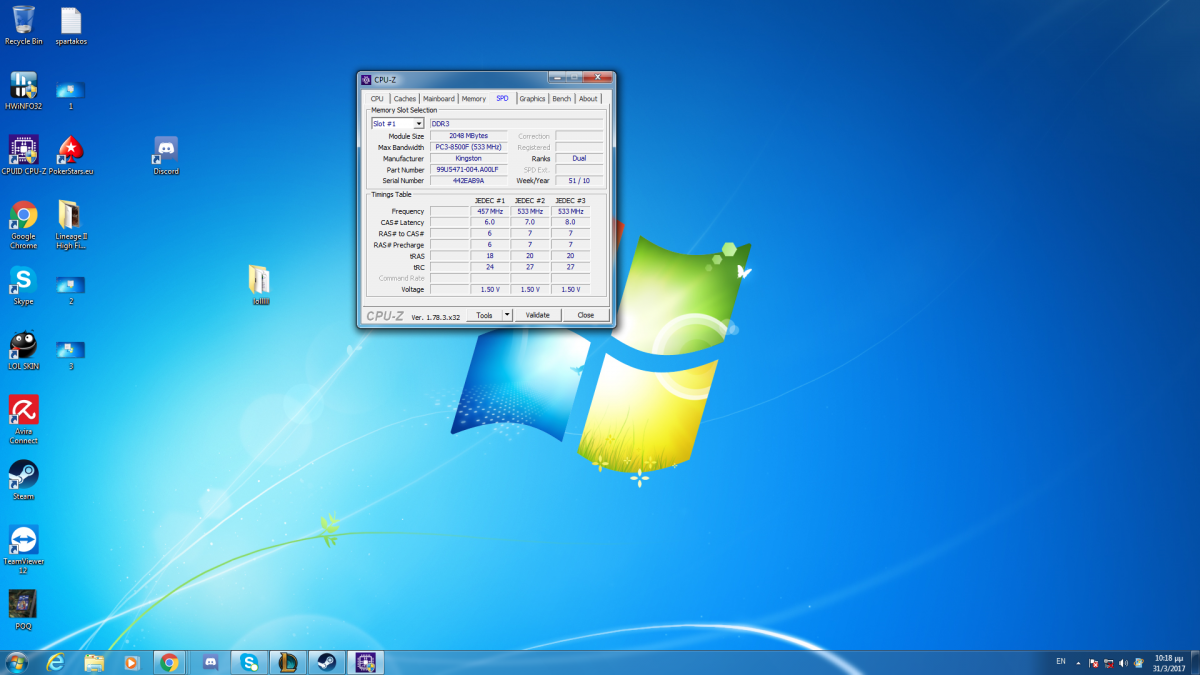Click the Tools button in CPU-Z
The height and width of the screenshot is (675, 1200).
pyautogui.click(x=484, y=315)
